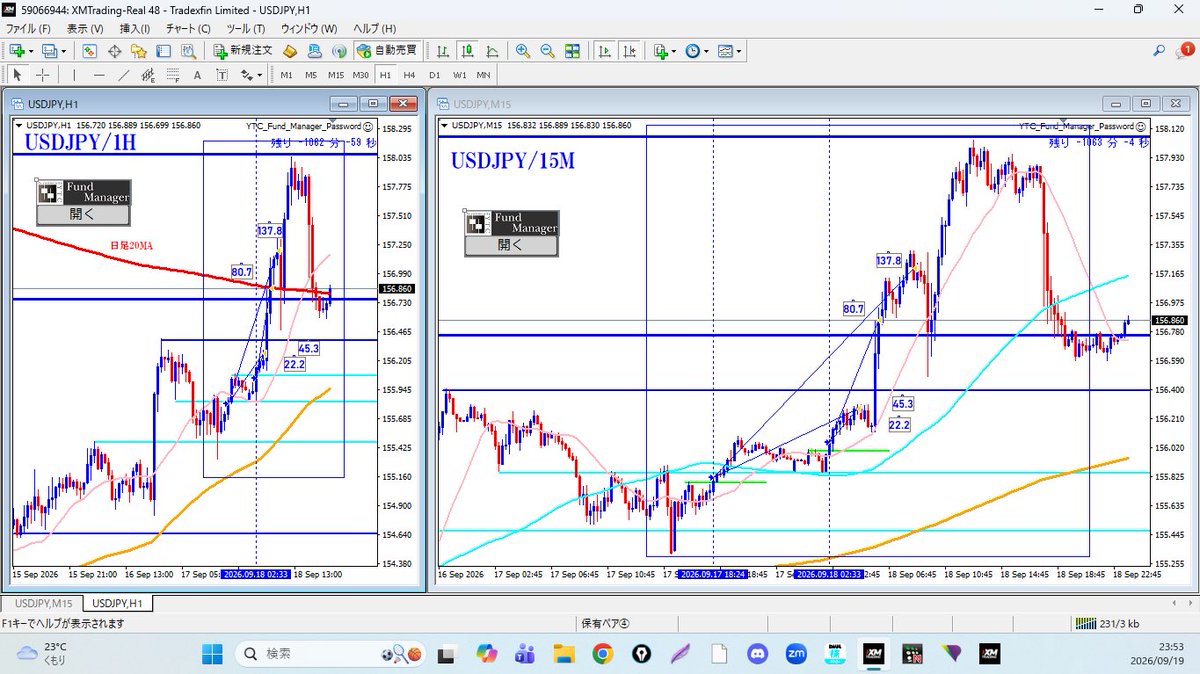Switch to candlestick chart display
1200x674 pixels.
tap(468, 50)
